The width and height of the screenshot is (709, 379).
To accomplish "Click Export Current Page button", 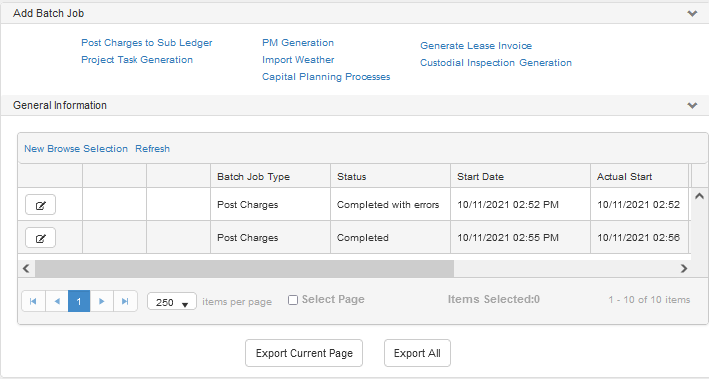I will [304, 353].
